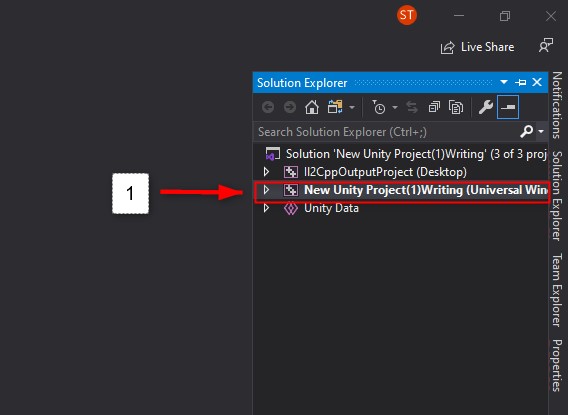568x415 pixels.
Task: Open Pending Changes Filter dropdown arrow
Action: (x=395, y=108)
